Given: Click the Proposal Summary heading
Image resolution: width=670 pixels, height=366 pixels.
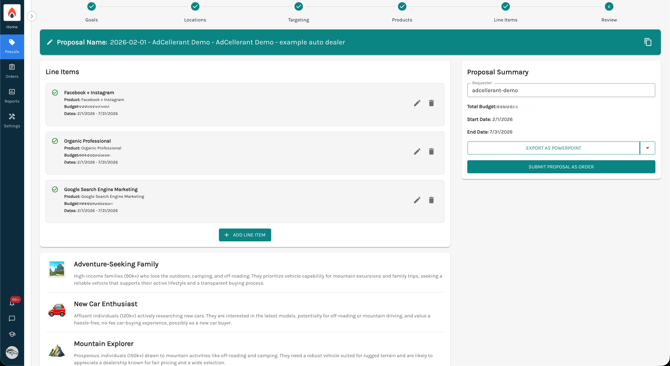Looking at the screenshot, I should coord(498,72).
